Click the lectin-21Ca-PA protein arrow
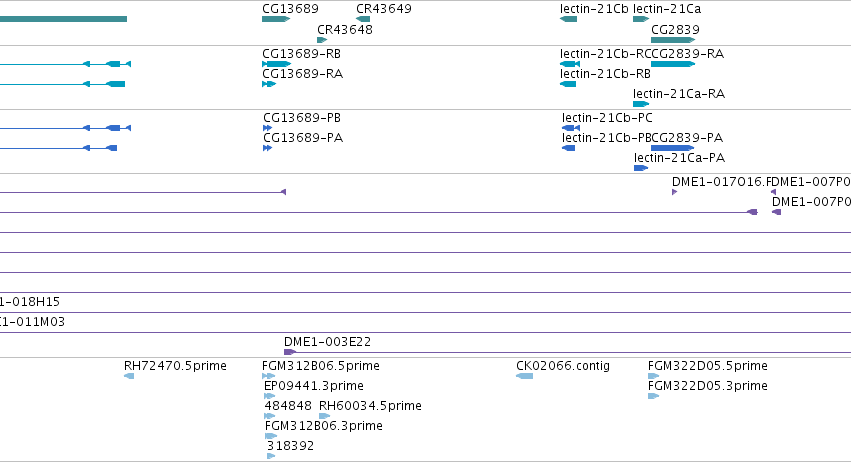The image size is (851, 462). tap(641, 168)
